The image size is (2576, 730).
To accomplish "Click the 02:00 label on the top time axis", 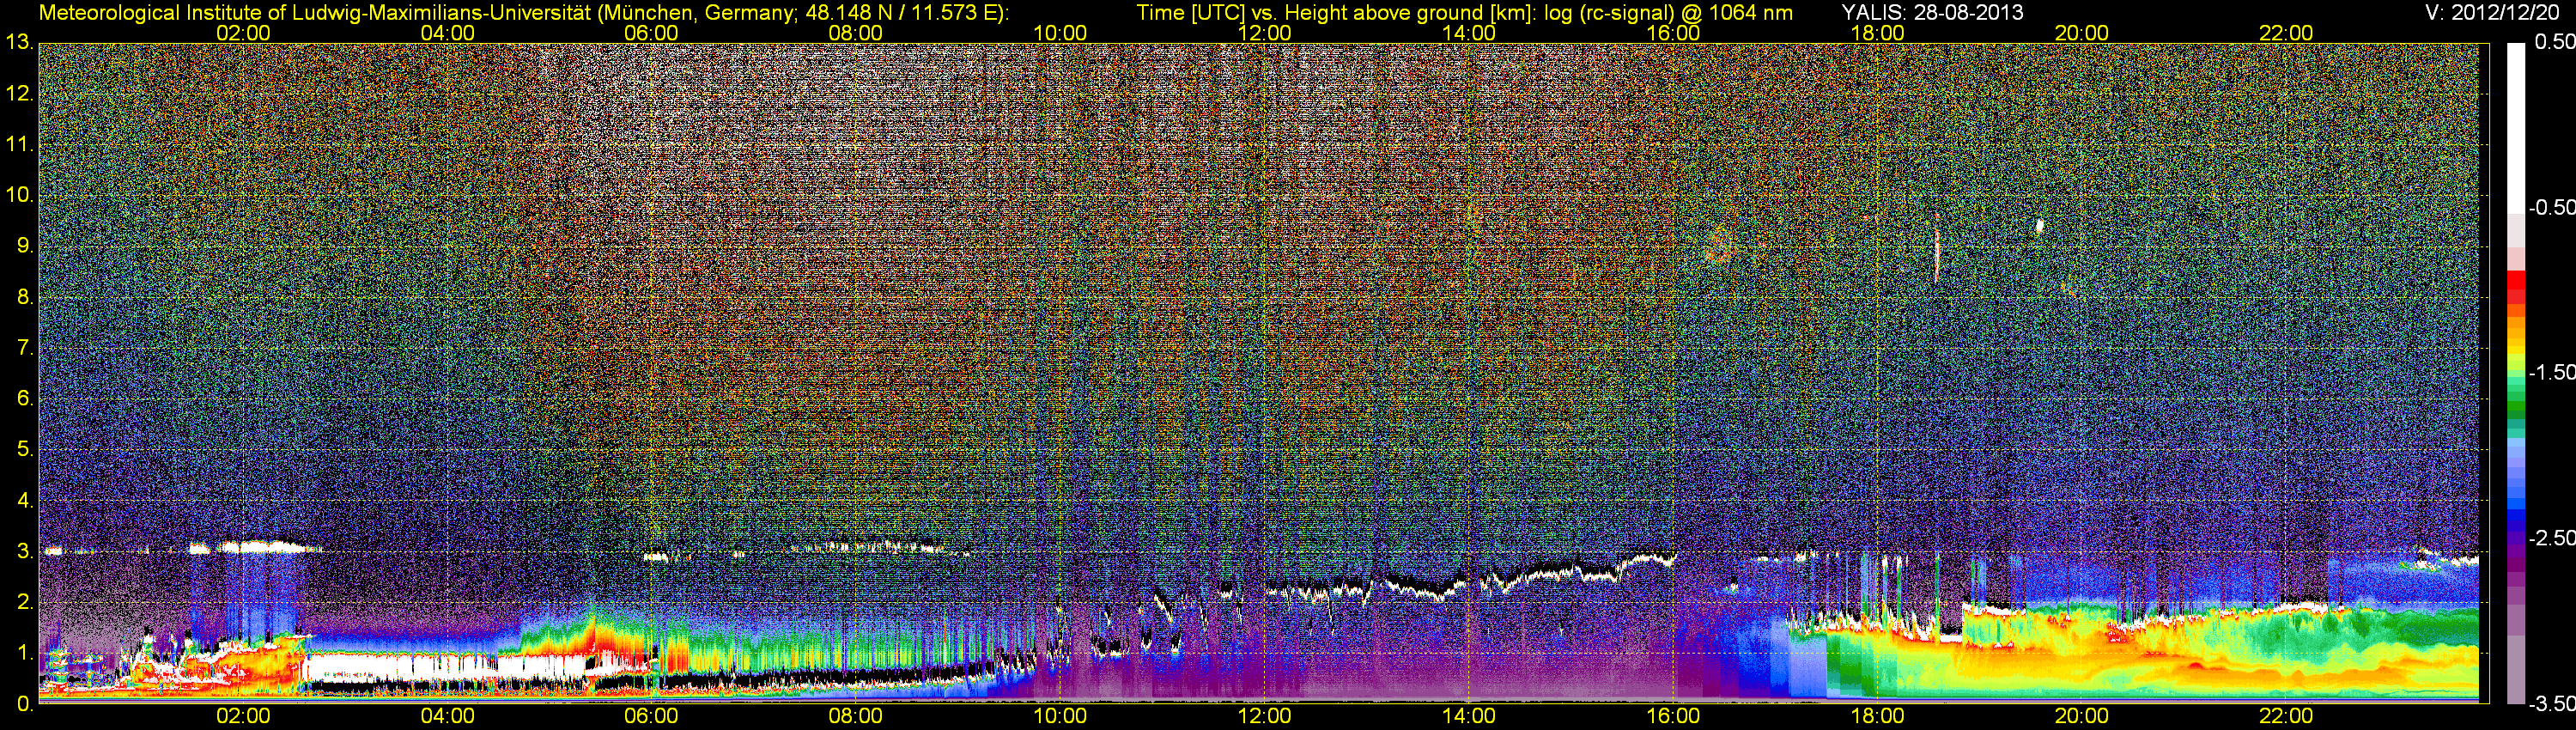I will (243, 33).
